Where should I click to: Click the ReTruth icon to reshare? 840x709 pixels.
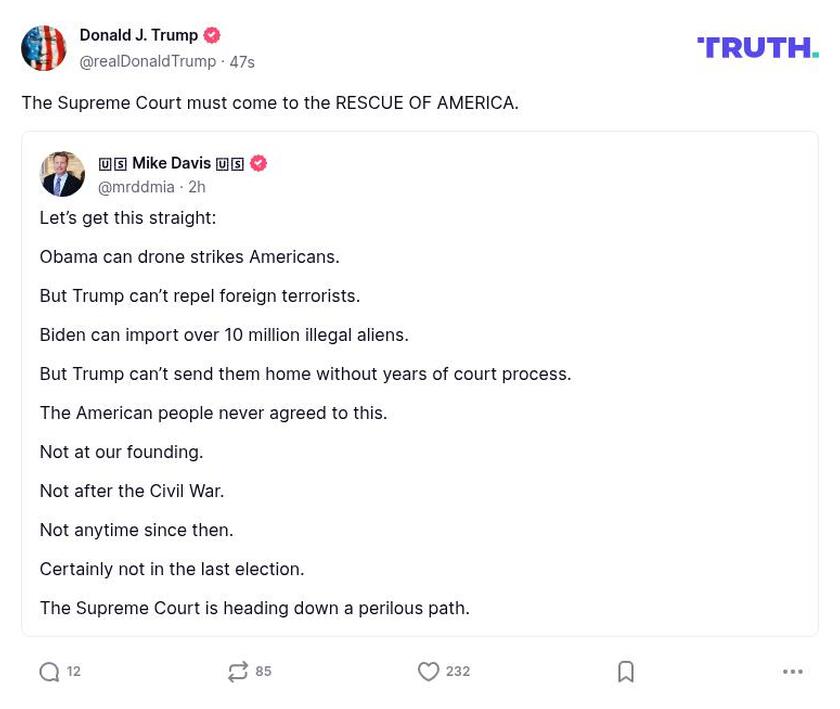237,671
